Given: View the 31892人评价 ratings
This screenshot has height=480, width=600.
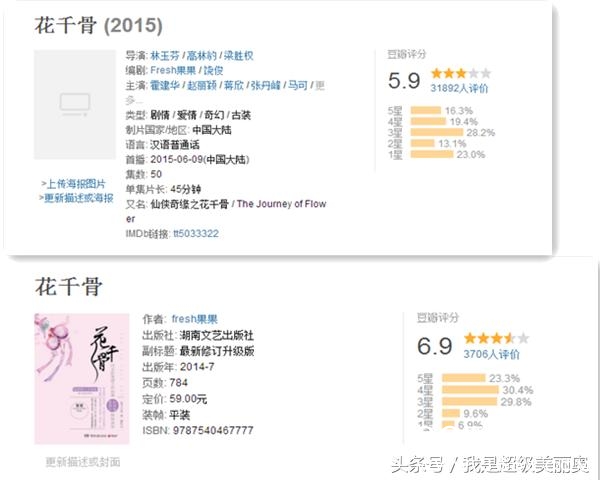Looking at the screenshot, I should tap(459, 88).
